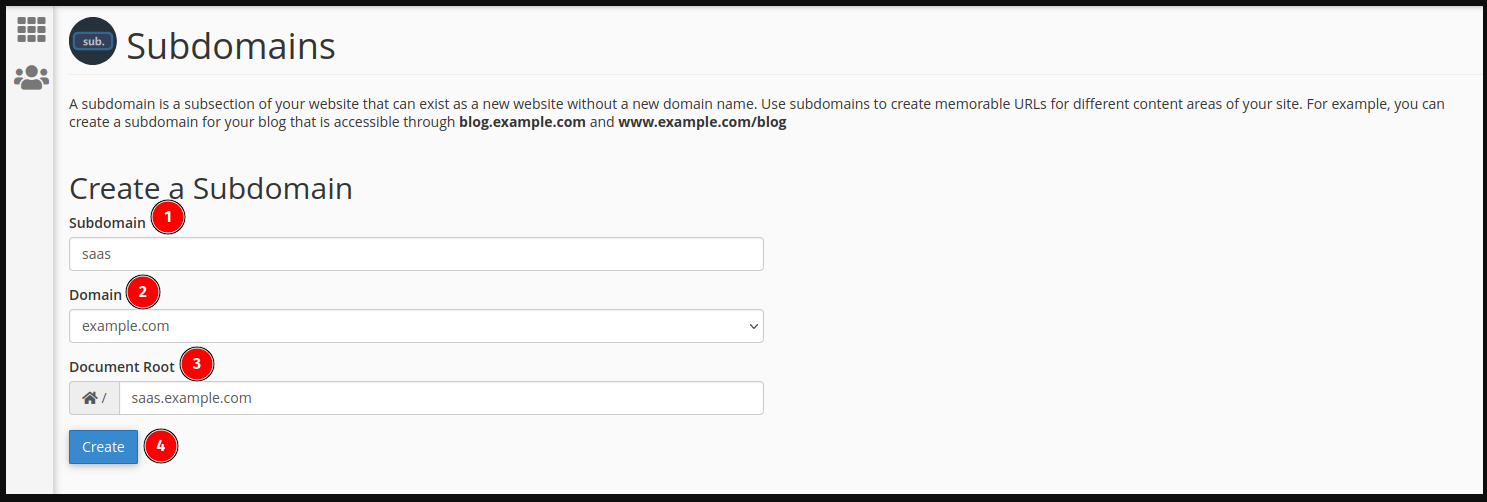The image size is (1487, 502).
Task: Click red marker number 1 beside Subdomain
Action: click(168, 217)
